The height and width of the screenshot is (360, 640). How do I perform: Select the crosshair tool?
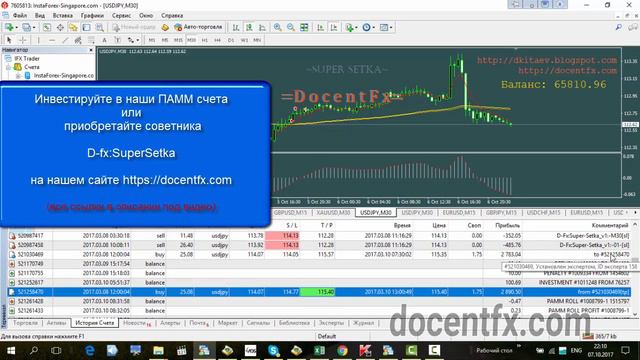[x=23, y=40]
